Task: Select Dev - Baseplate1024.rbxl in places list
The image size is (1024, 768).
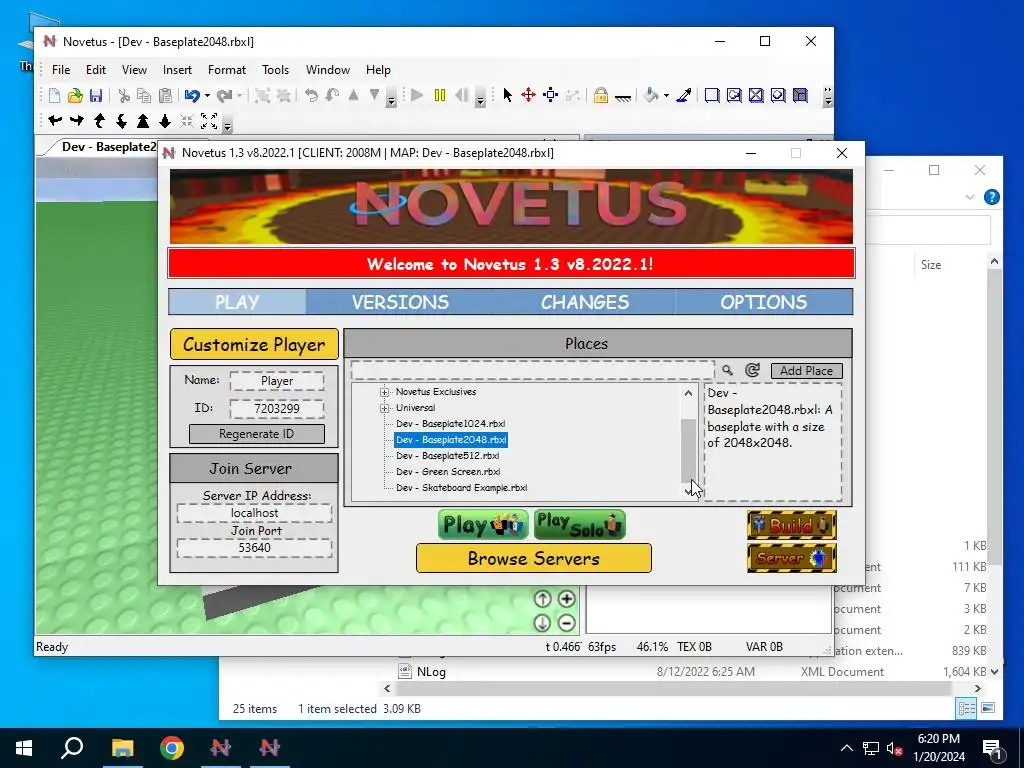Action: tap(451, 424)
